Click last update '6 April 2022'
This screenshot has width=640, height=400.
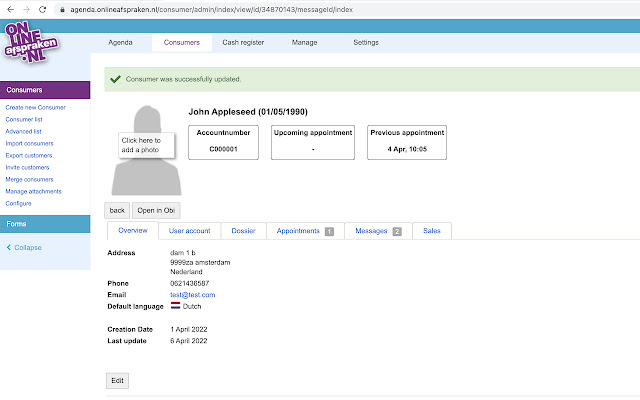tap(189, 341)
